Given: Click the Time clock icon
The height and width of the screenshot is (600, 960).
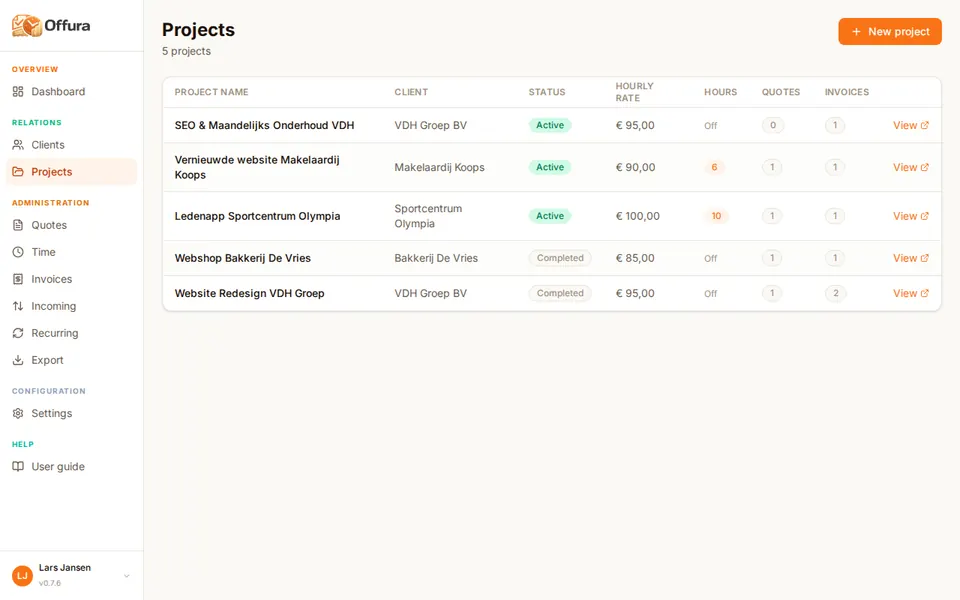Looking at the screenshot, I should (x=18, y=252).
